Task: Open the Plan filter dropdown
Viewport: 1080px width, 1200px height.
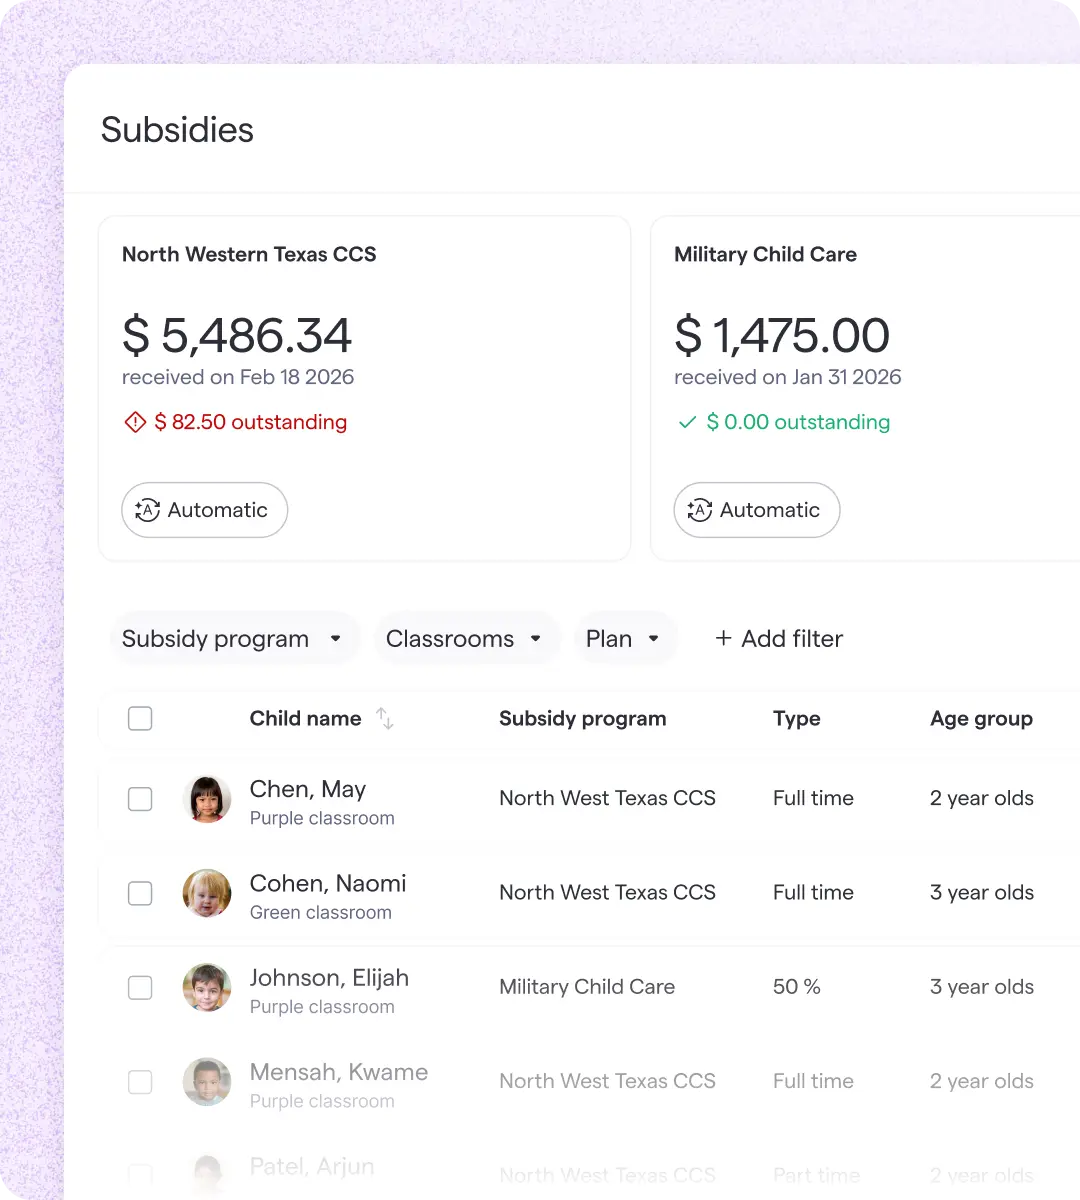Action: [x=625, y=638]
